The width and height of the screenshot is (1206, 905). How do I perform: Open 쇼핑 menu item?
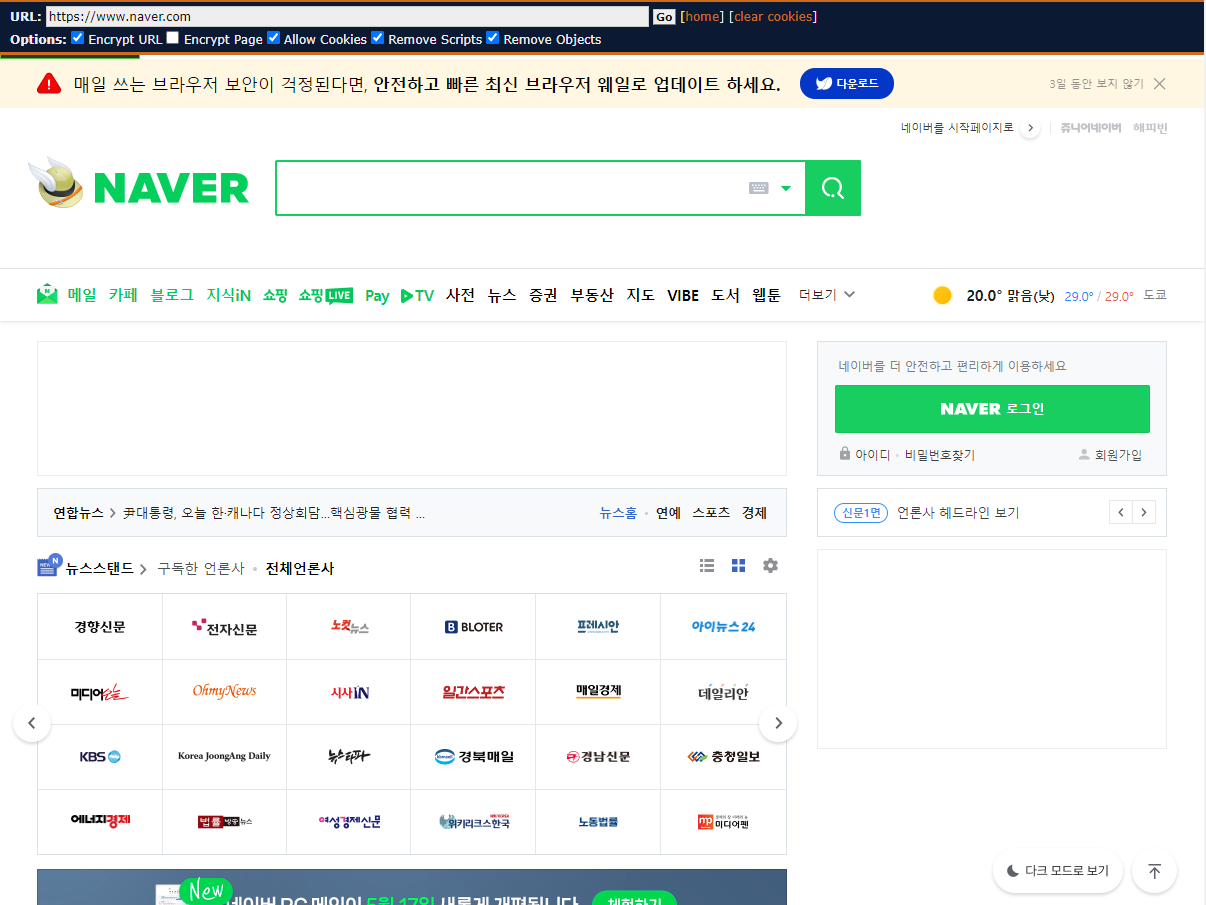coord(275,295)
